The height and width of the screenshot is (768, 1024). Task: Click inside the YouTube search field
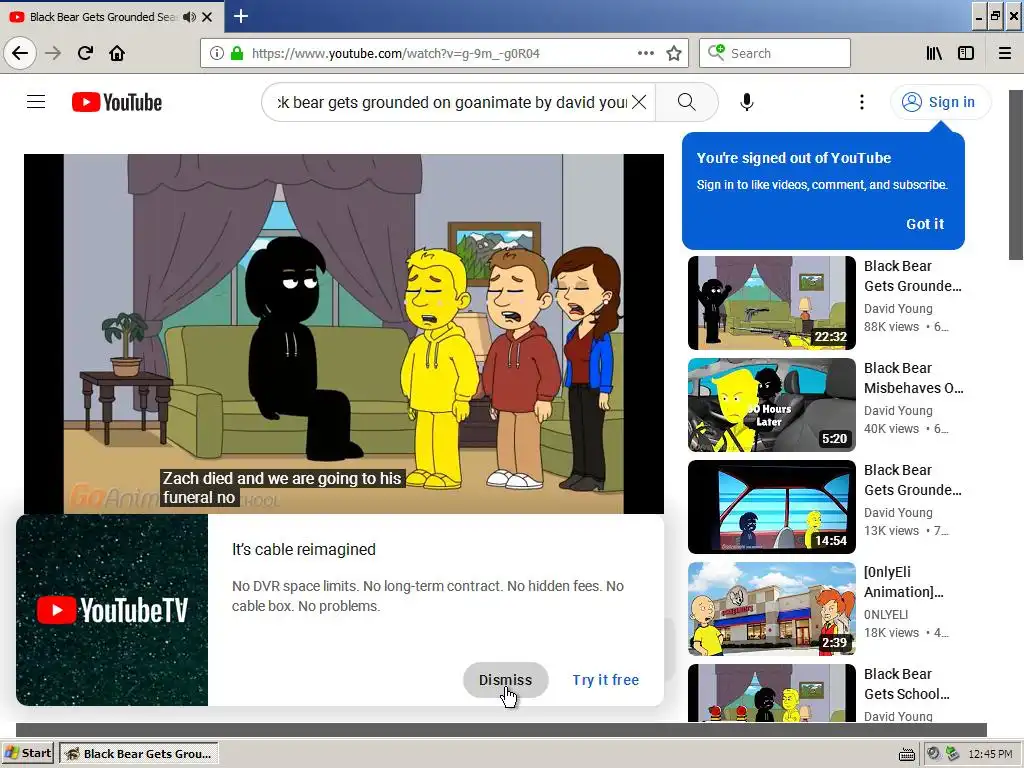pos(451,102)
